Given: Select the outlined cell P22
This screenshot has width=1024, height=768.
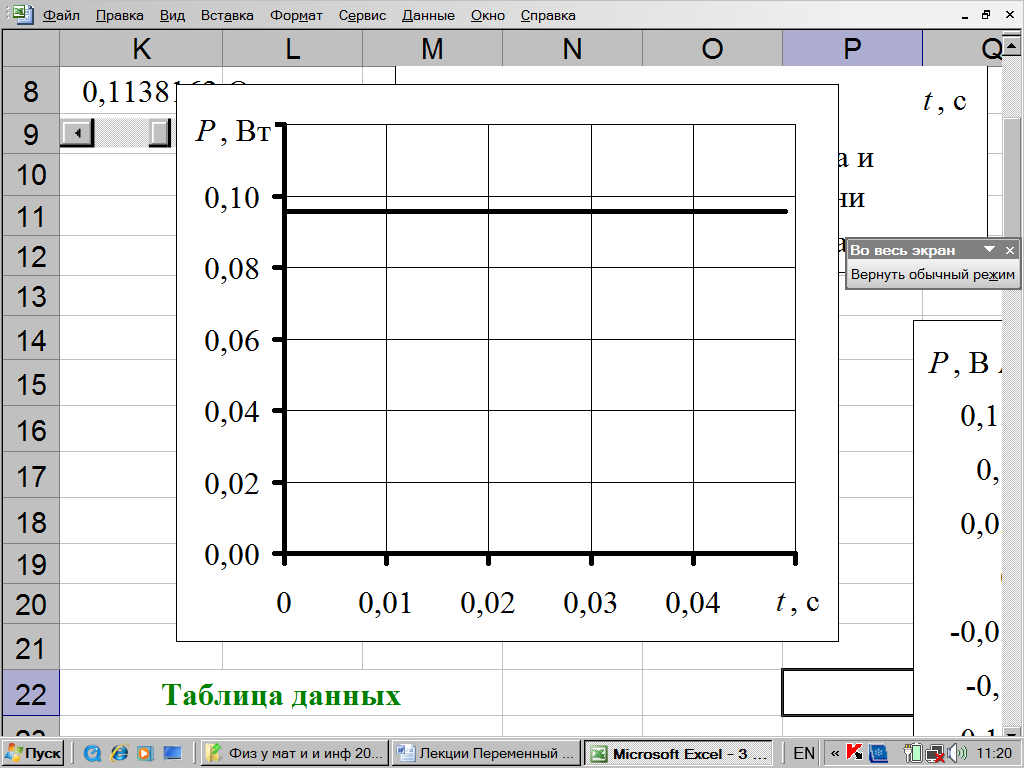Looking at the screenshot, I should coord(848,692).
